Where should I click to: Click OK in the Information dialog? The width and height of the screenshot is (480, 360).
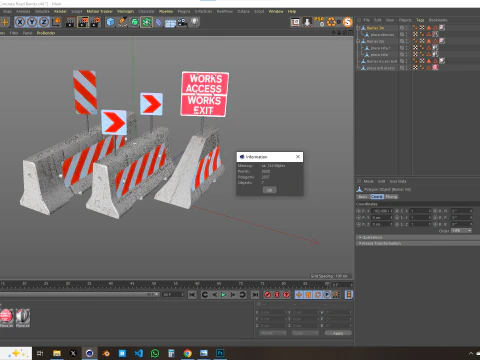(269, 190)
